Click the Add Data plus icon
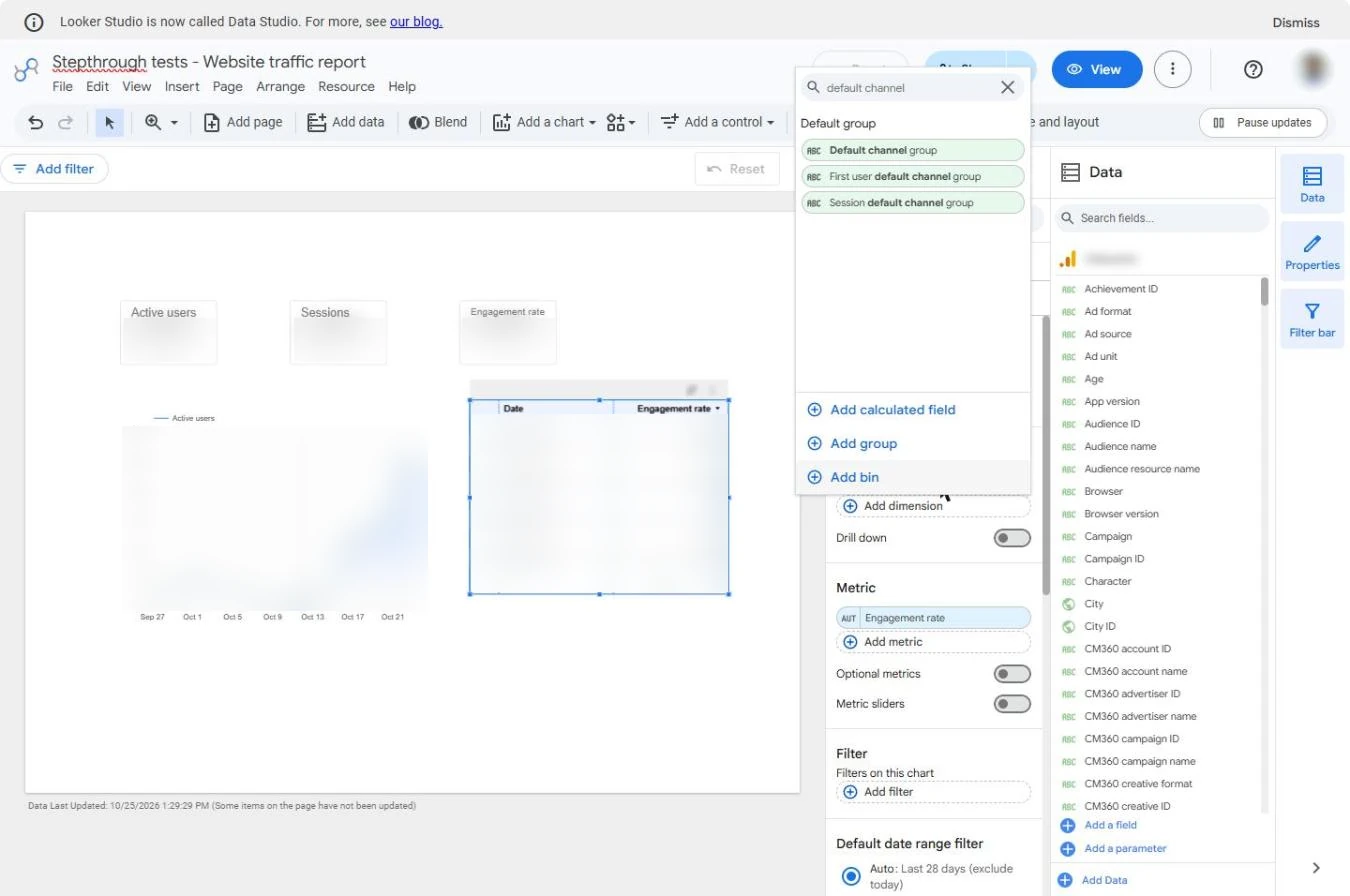 (1065, 880)
